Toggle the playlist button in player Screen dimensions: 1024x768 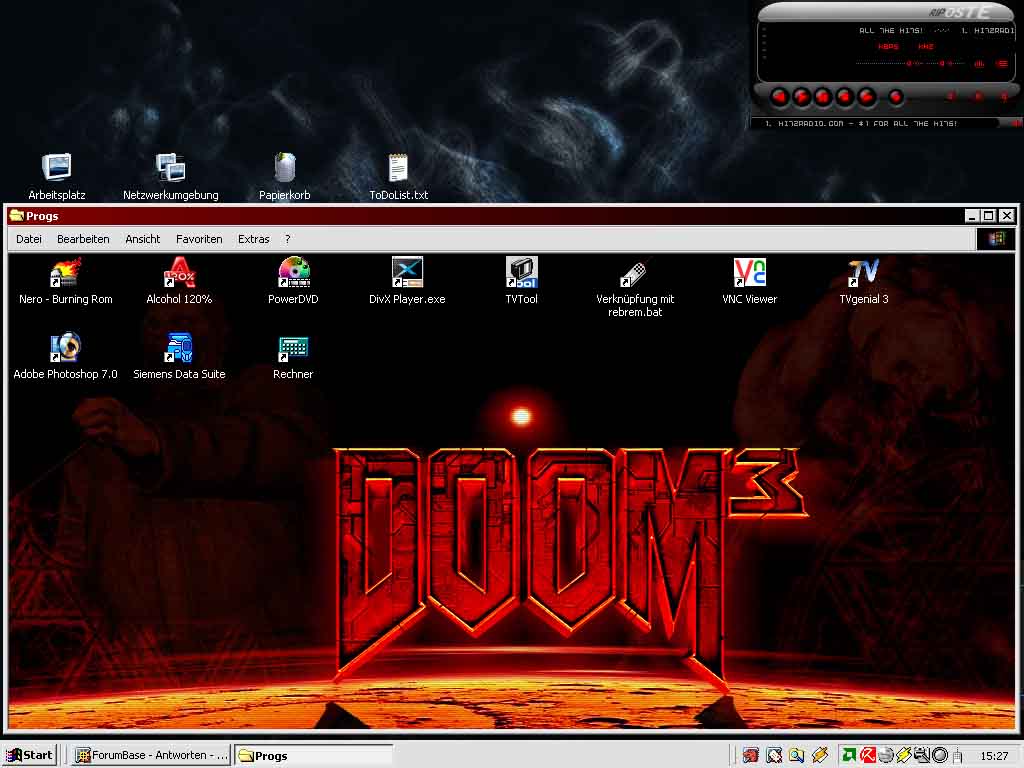(x=1002, y=63)
